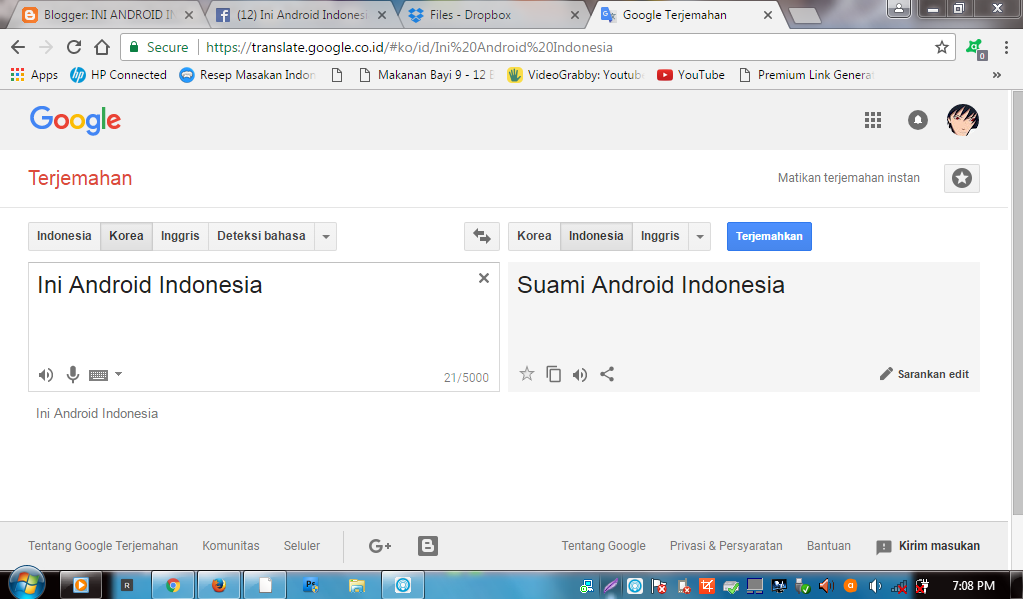The width and height of the screenshot is (1023, 599).
Task: Click Matikan terjemahan instan link
Action: 848,177
